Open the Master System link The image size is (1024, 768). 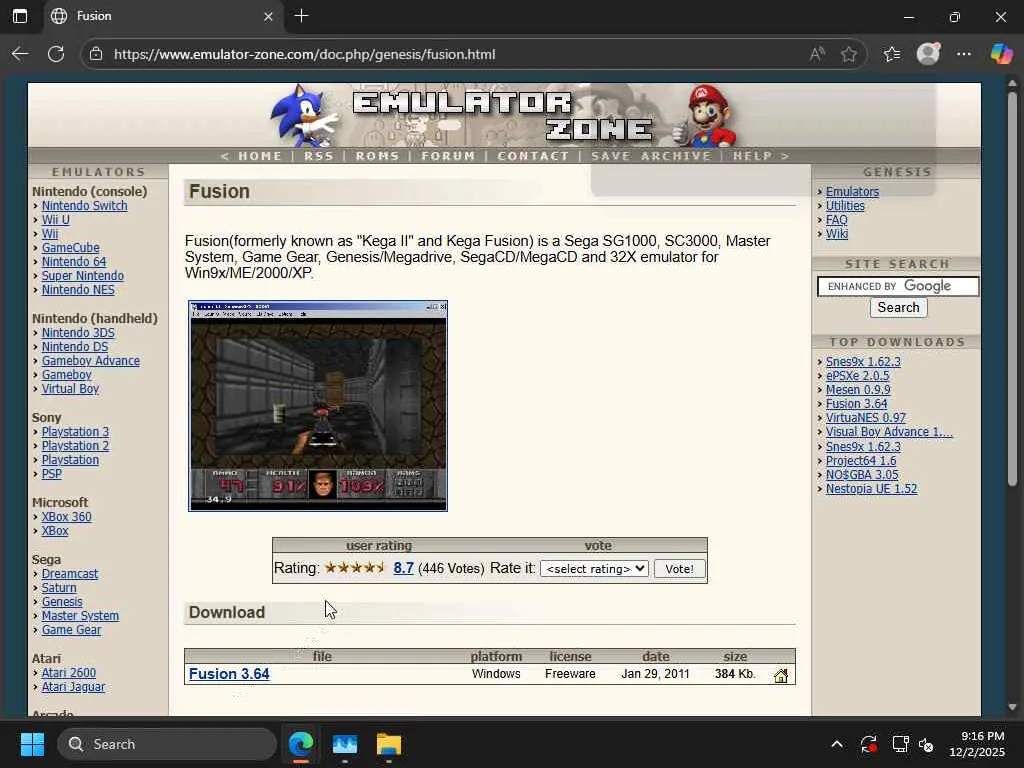[x=80, y=616]
